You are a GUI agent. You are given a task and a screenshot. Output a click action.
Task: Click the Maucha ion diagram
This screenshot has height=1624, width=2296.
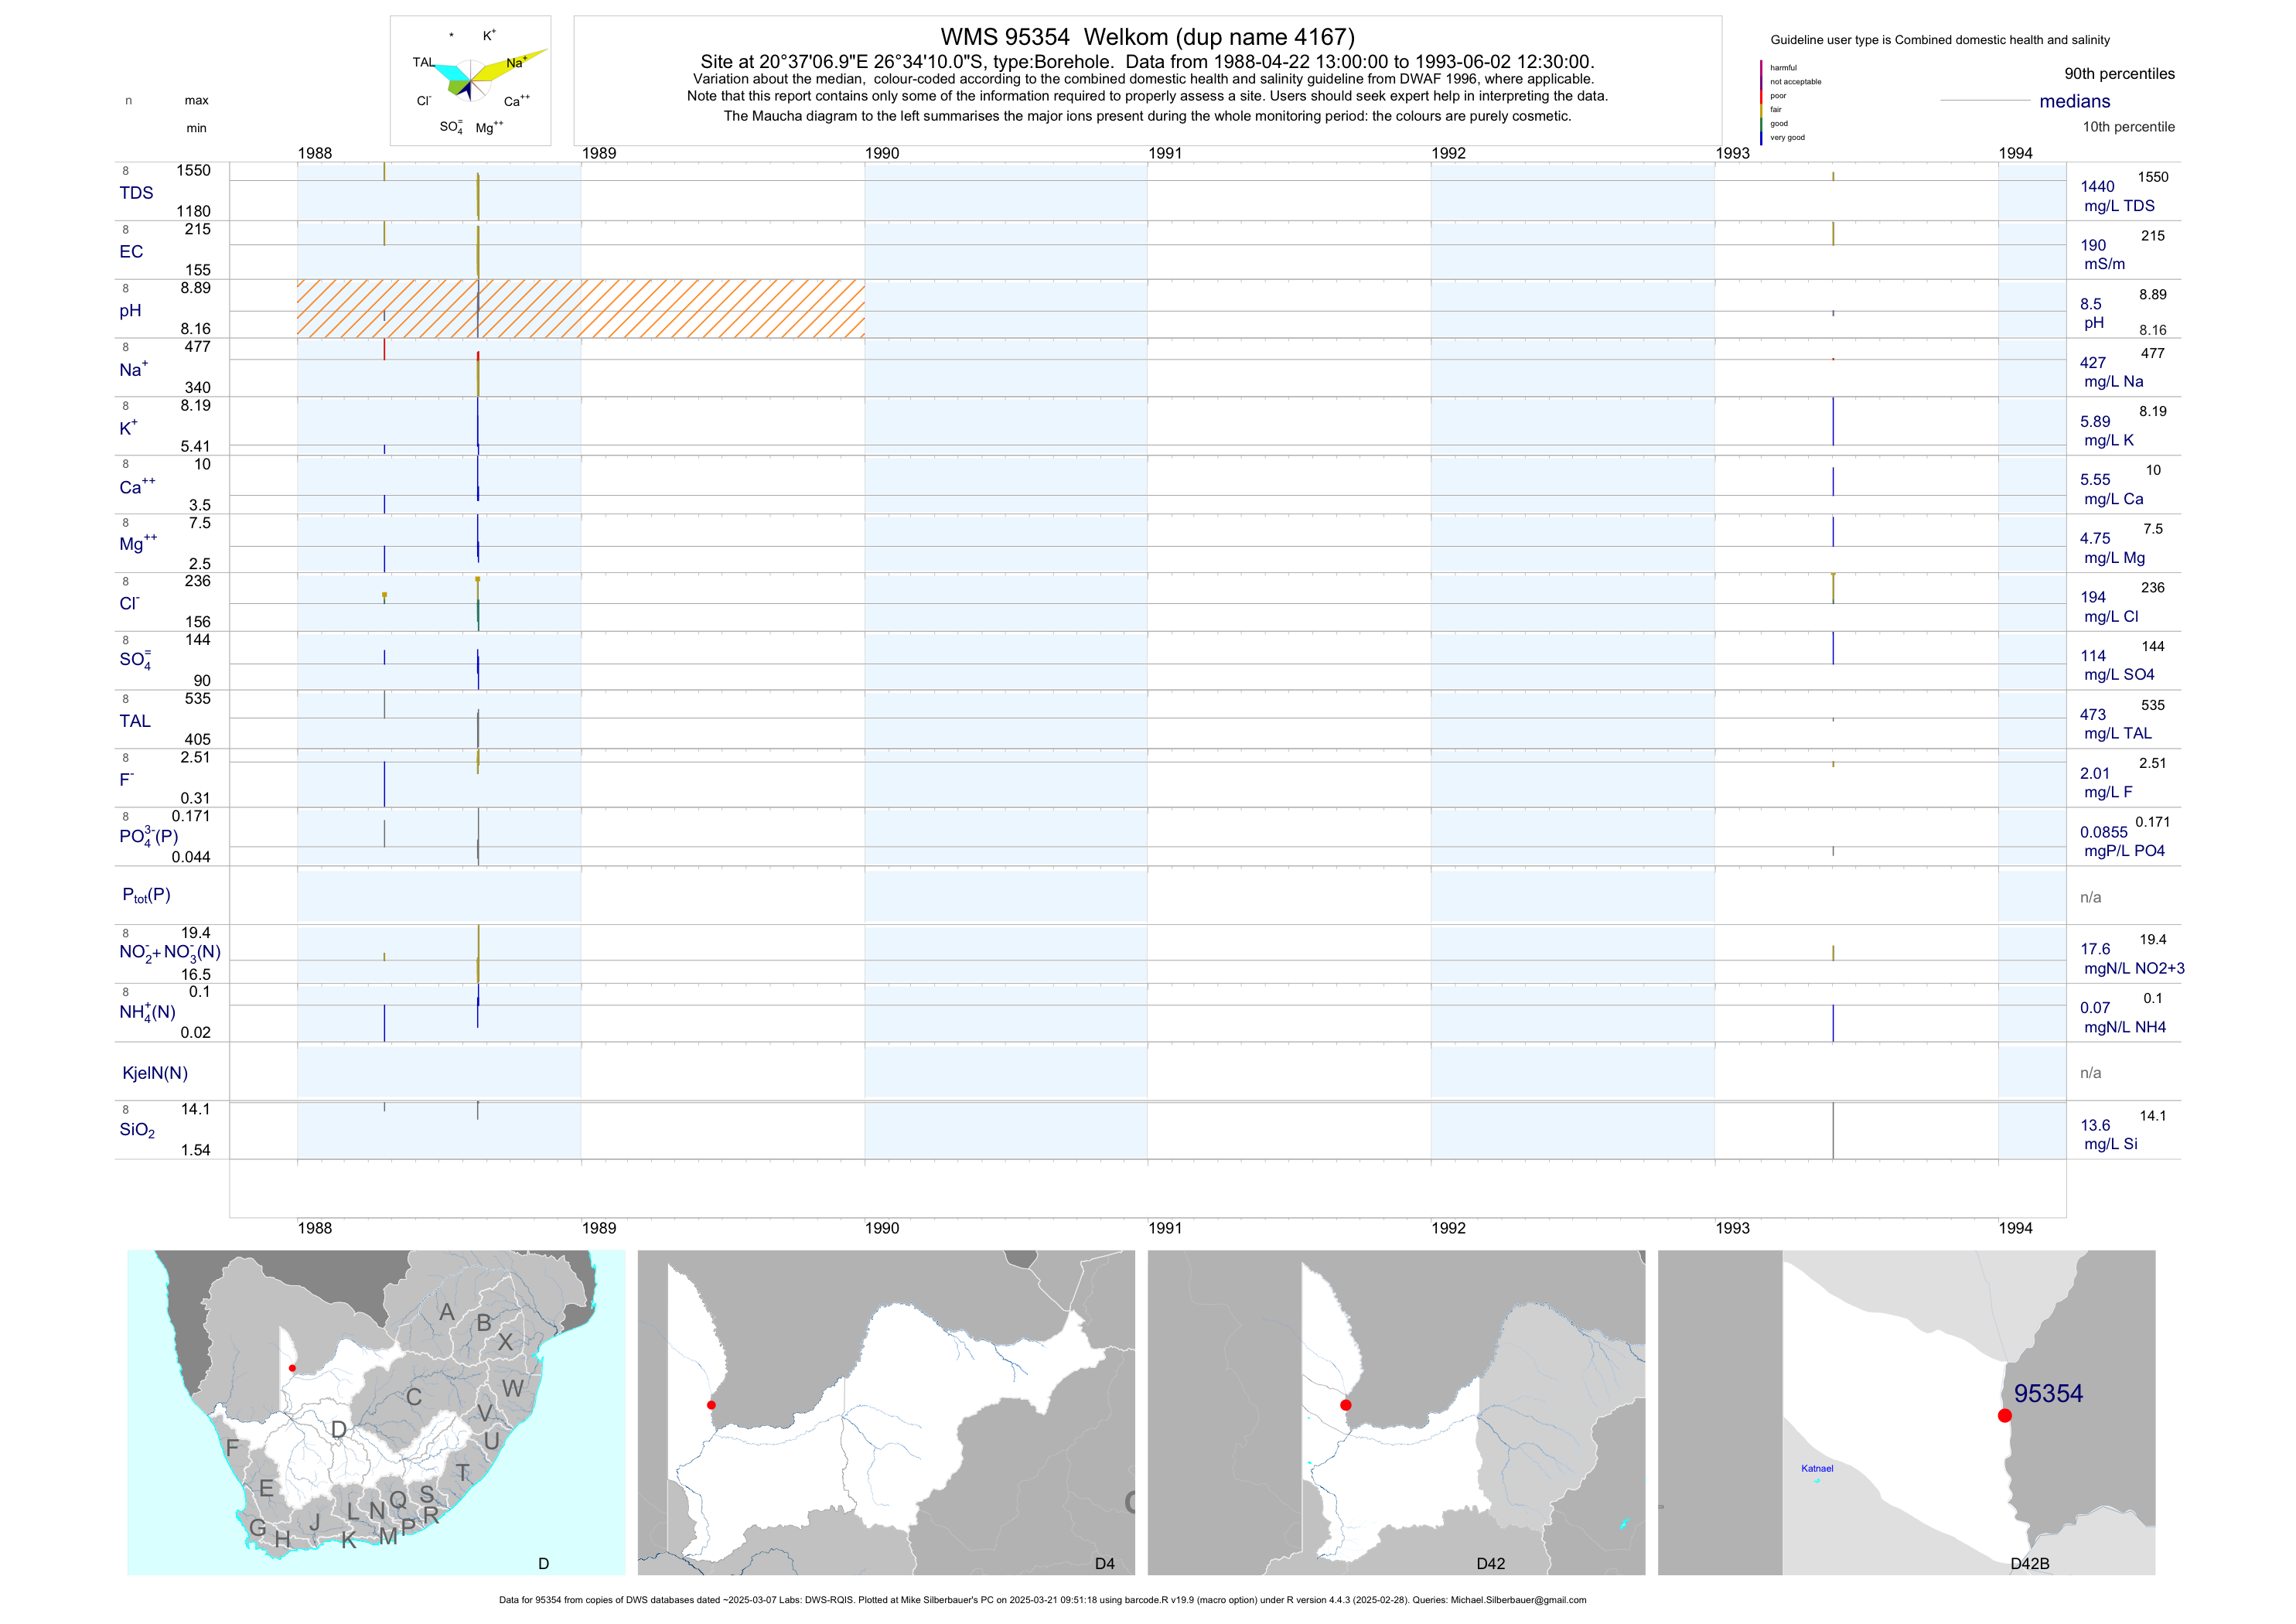pyautogui.click(x=470, y=80)
